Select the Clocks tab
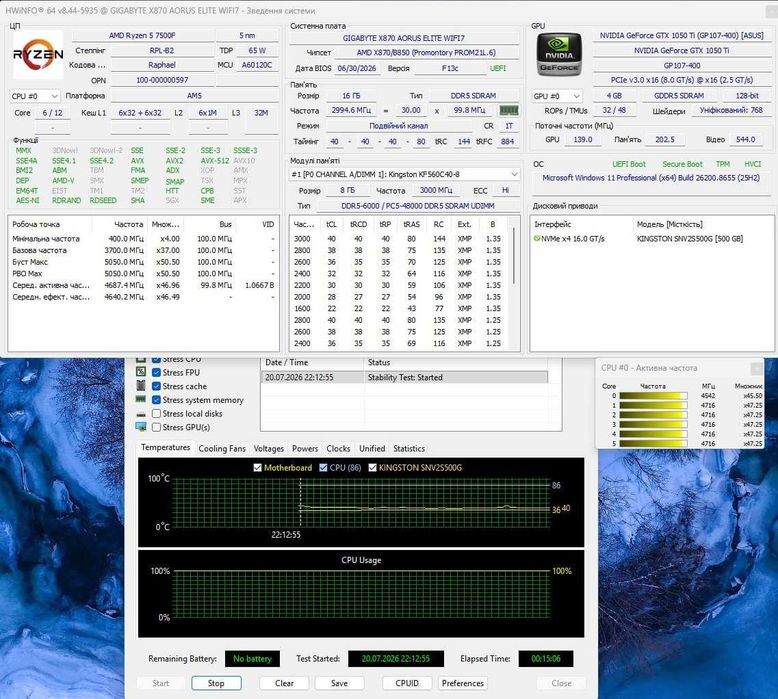 pos(338,448)
